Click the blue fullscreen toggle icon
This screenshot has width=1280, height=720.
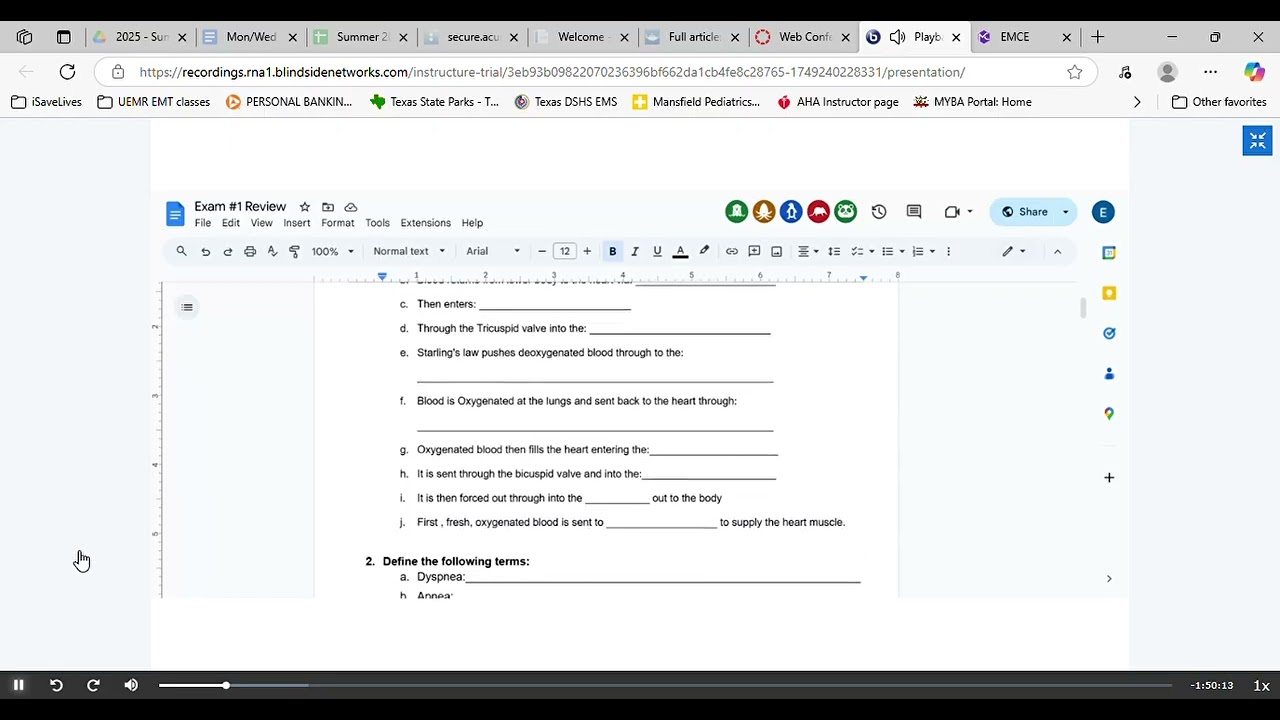(x=1257, y=141)
